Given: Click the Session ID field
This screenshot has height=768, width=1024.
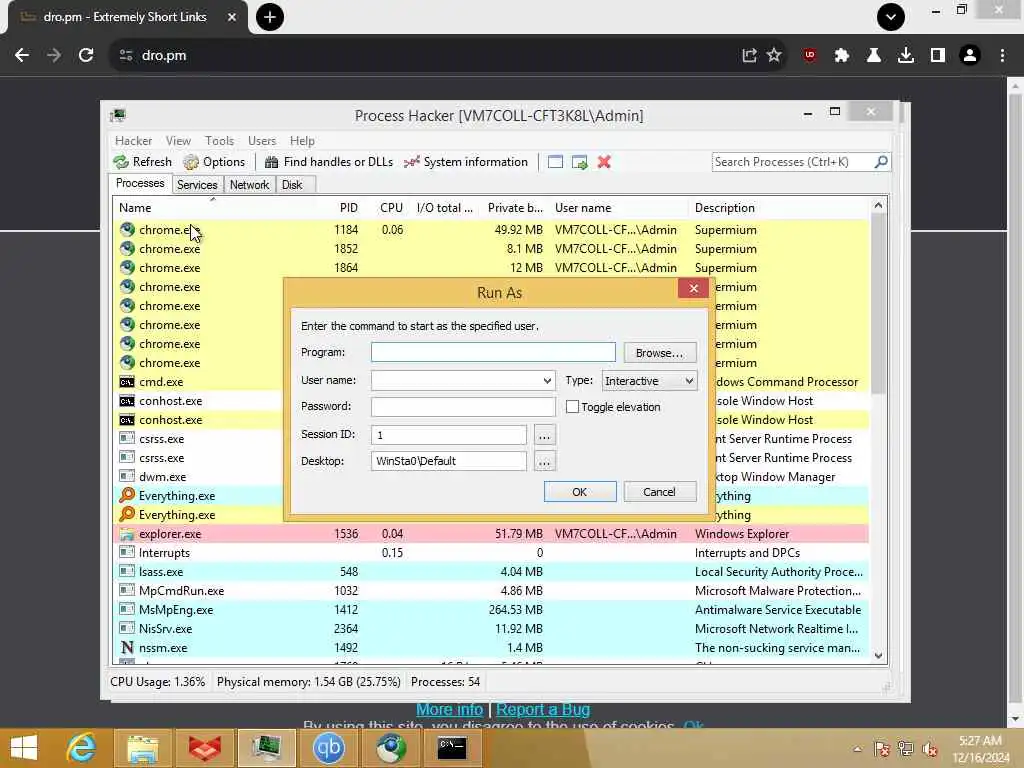Looking at the screenshot, I should pos(449,435).
